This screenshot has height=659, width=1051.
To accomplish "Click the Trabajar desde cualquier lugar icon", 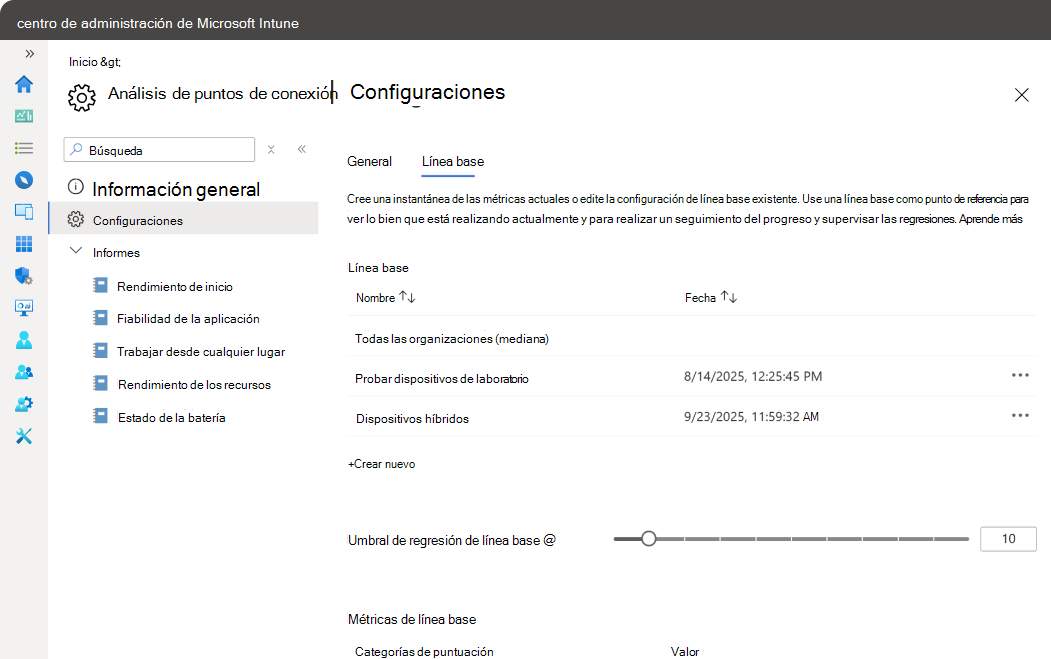I will point(100,350).
